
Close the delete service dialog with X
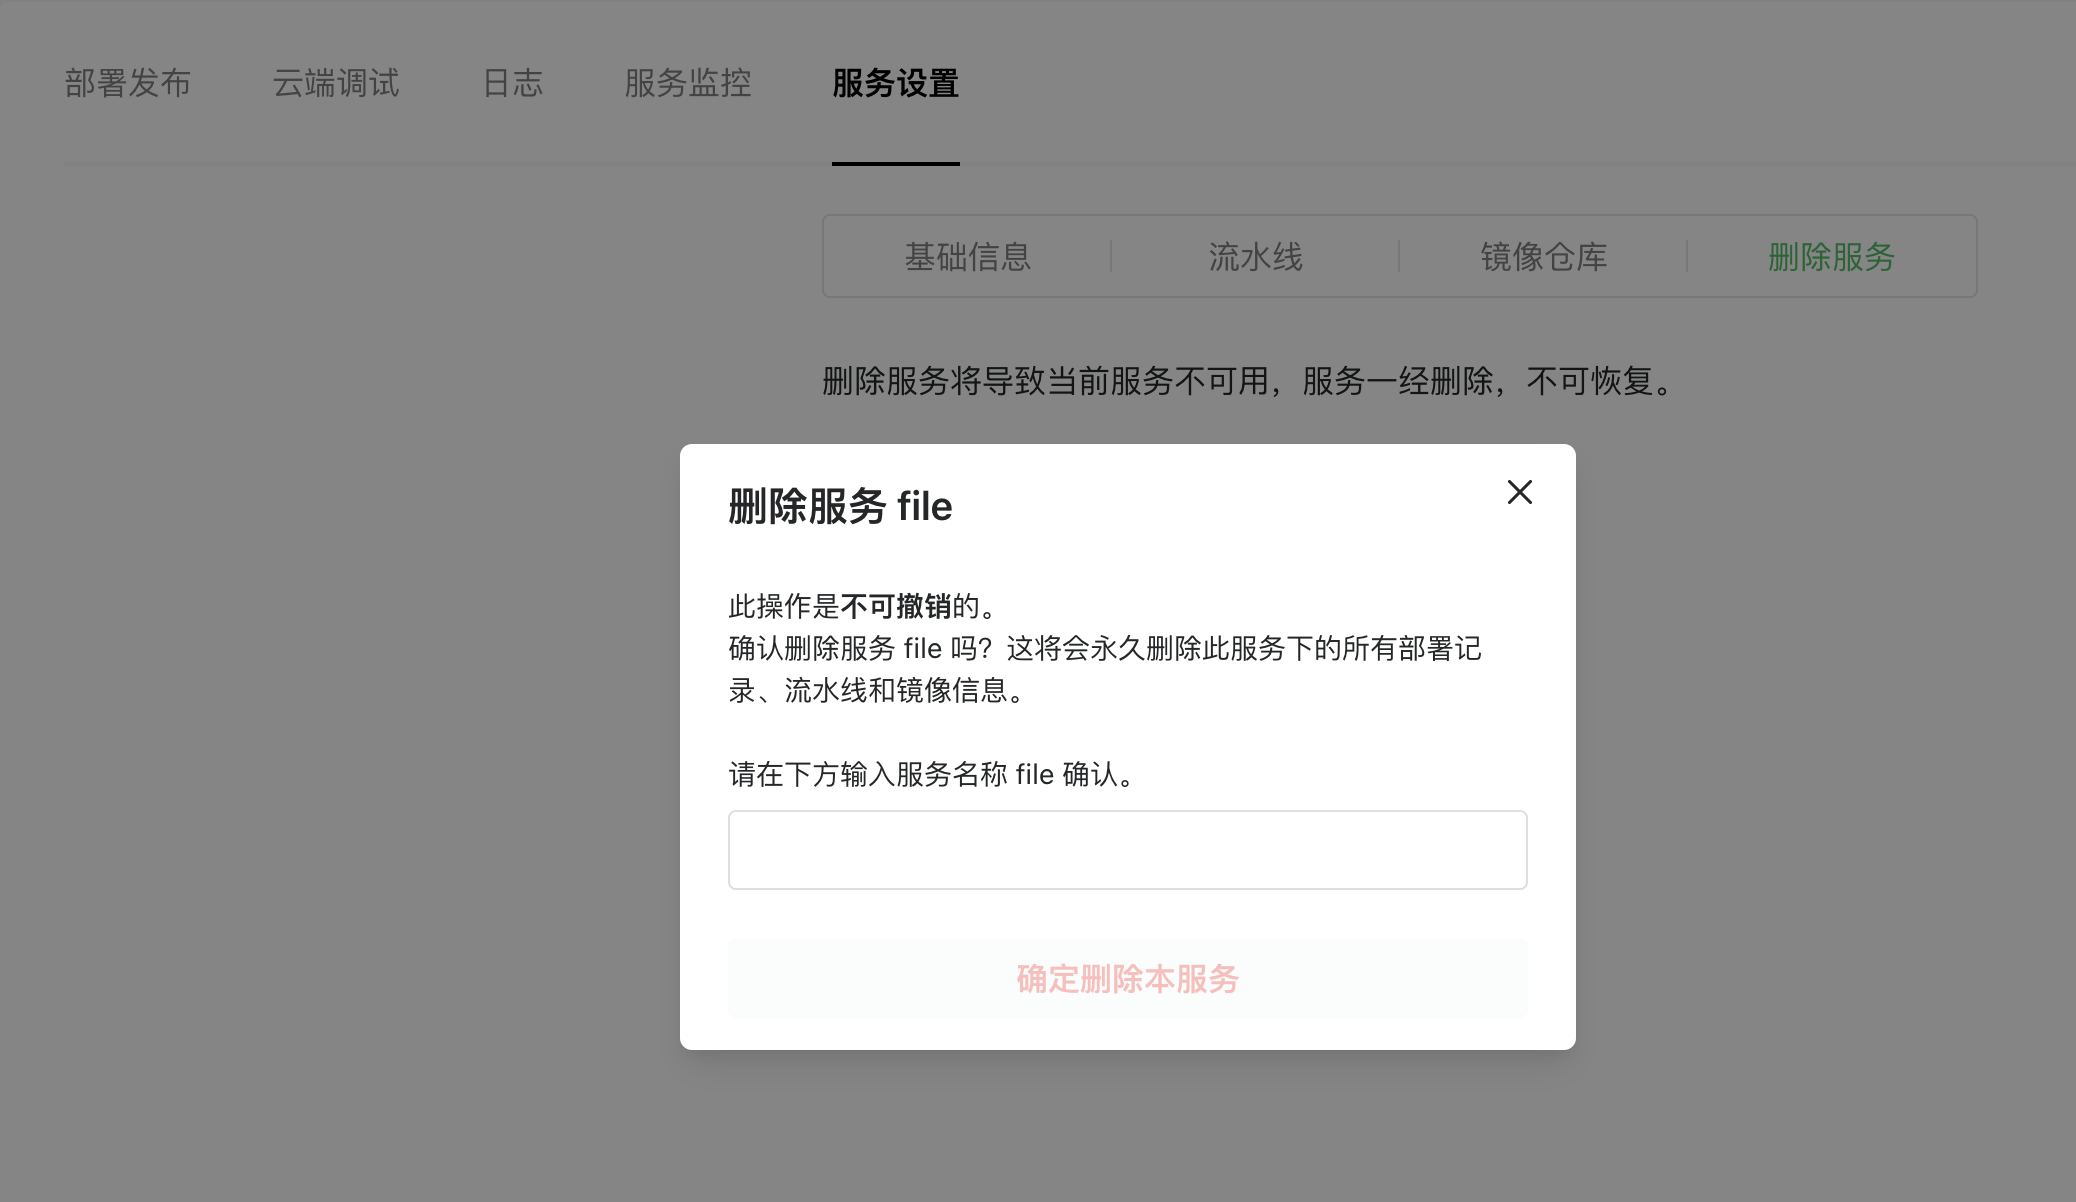(1519, 492)
